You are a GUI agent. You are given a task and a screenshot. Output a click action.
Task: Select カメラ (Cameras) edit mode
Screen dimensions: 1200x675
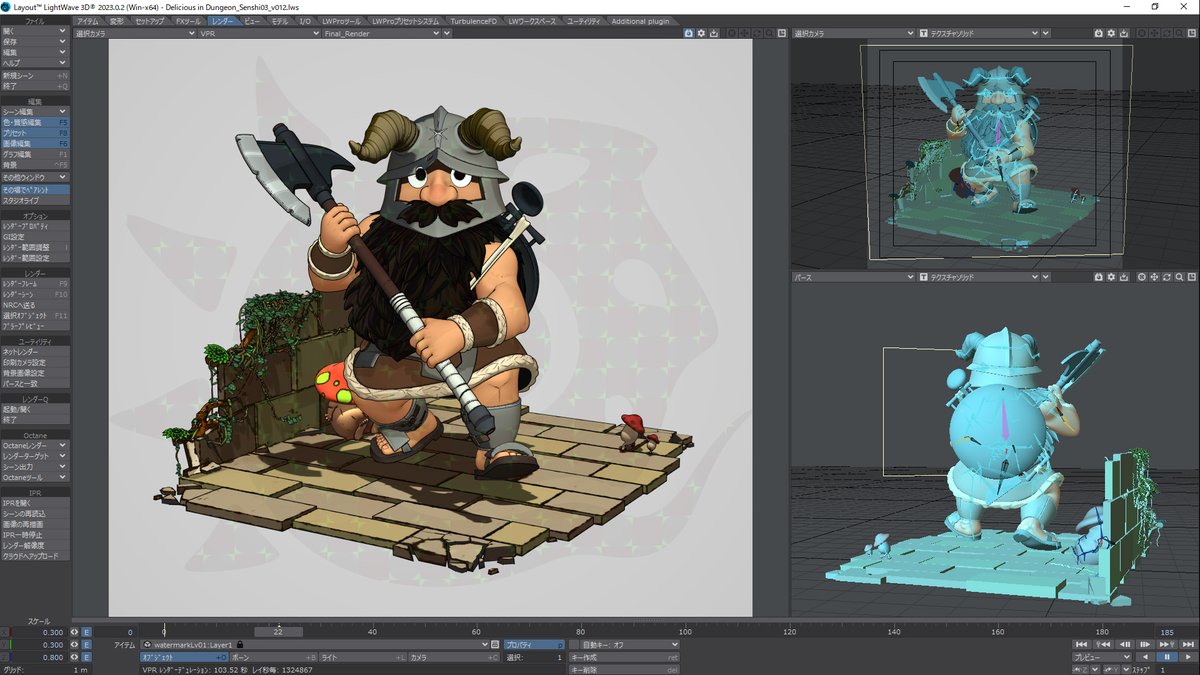453,657
